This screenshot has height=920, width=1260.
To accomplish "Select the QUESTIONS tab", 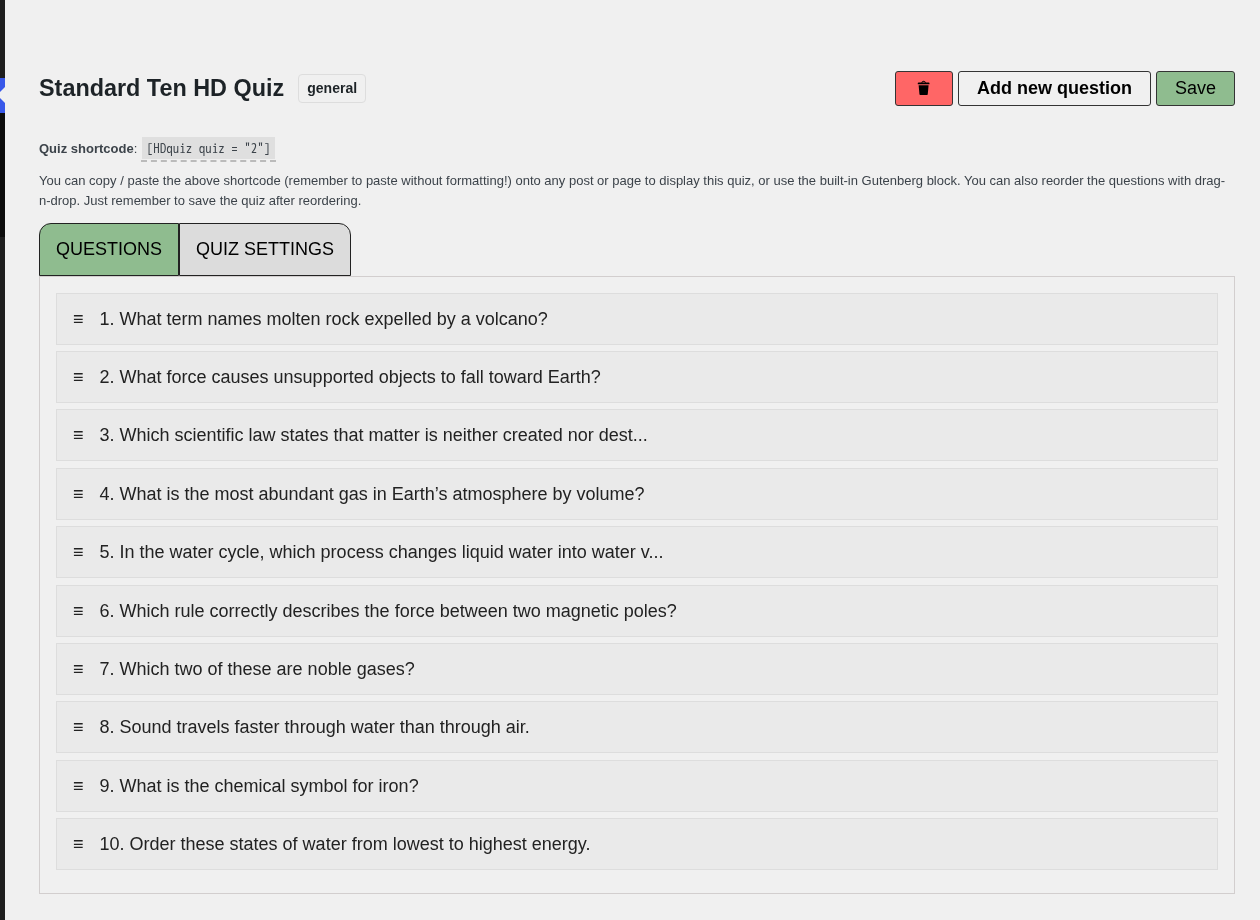I will point(109,249).
